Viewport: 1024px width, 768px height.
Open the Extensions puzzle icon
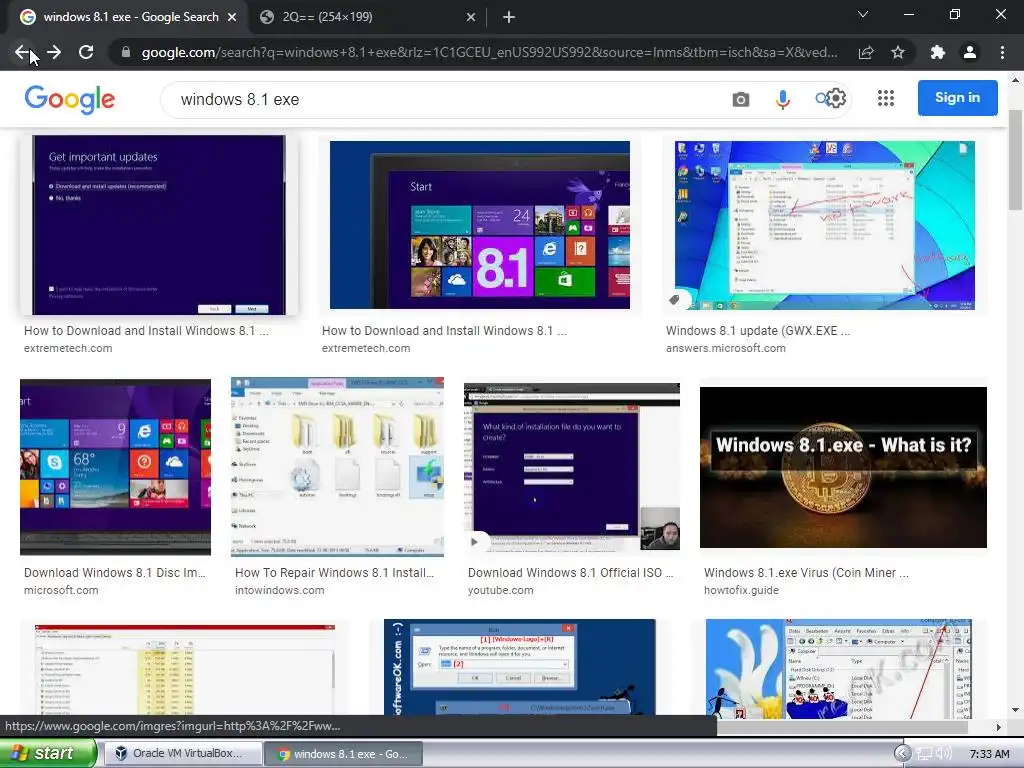coord(938,52)
